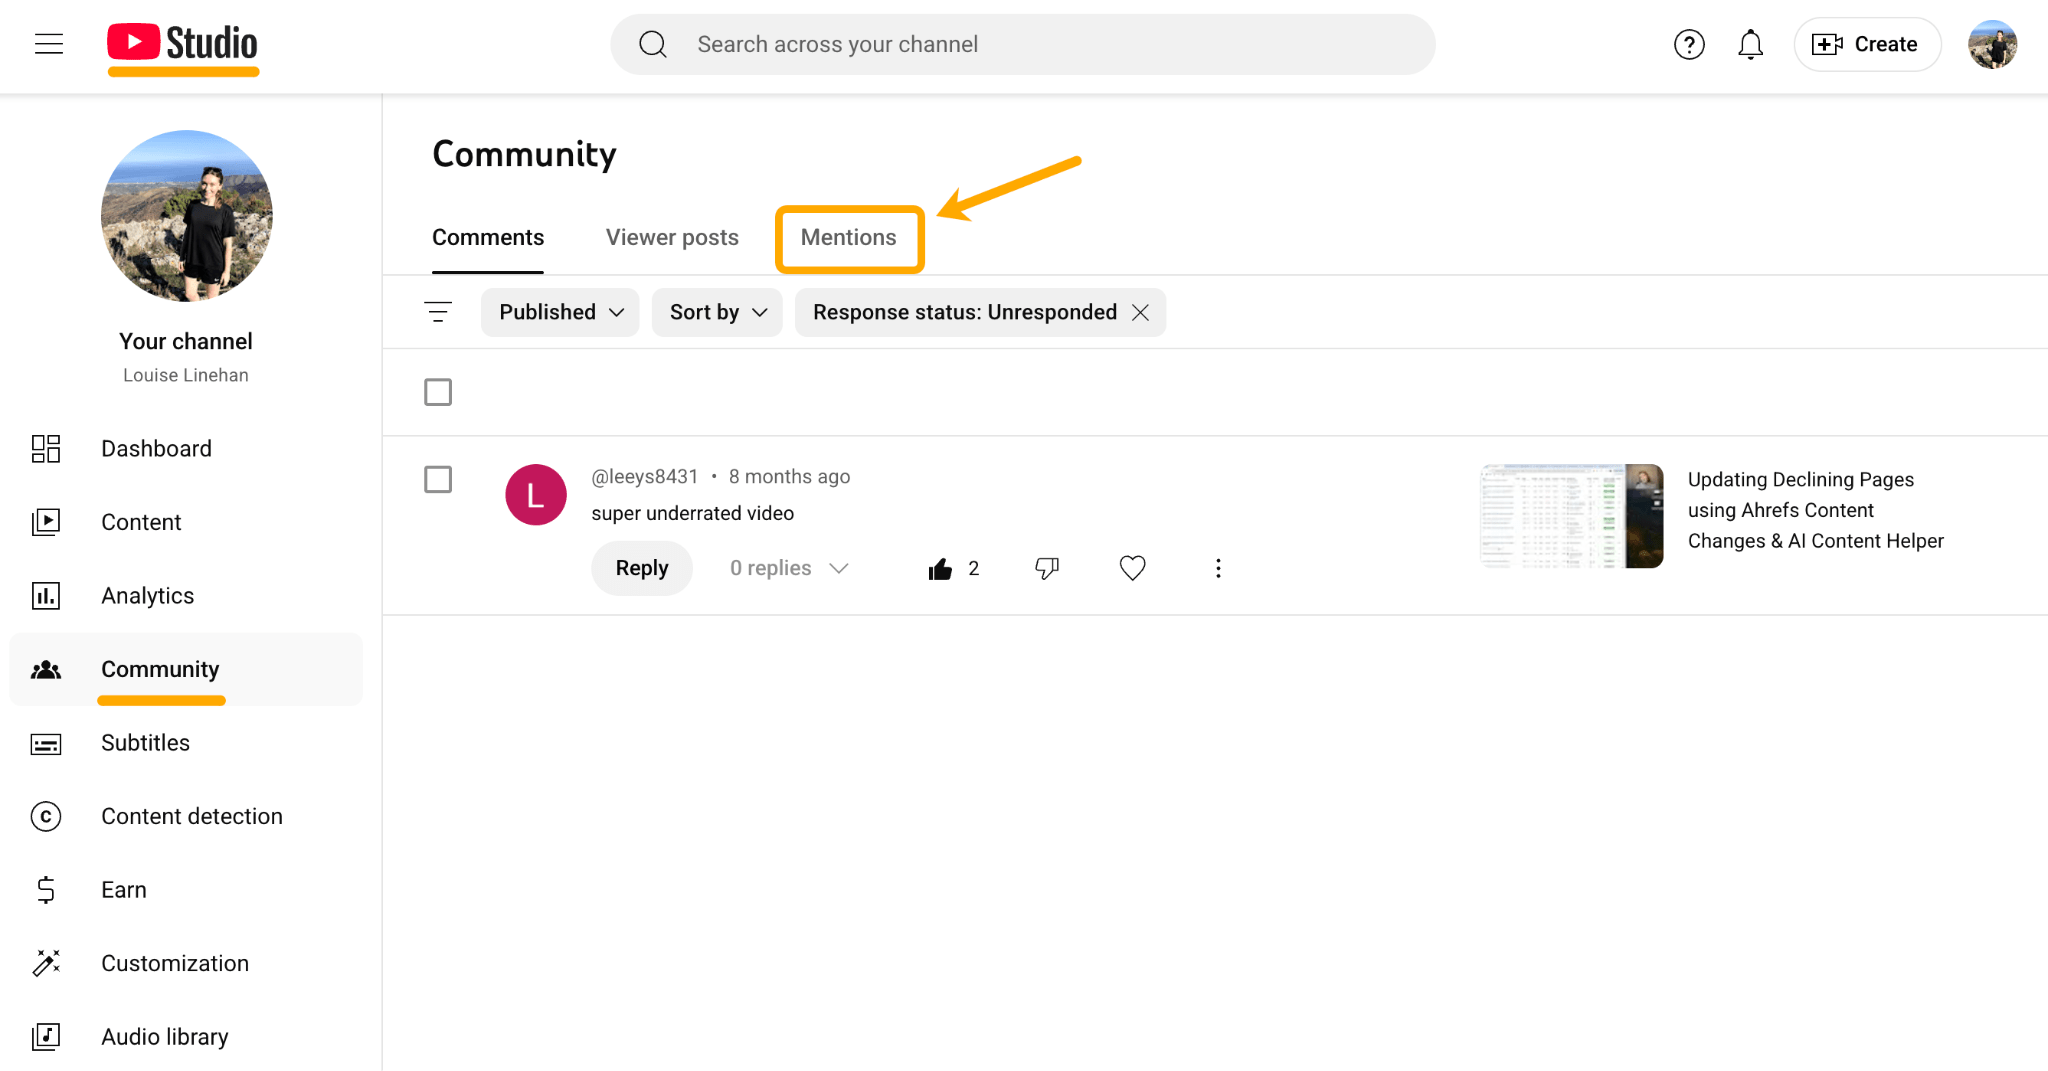Screen dimensions: 2048x1071
Task: Select the Analytics icon in sidebar
Action: point(45,595)
